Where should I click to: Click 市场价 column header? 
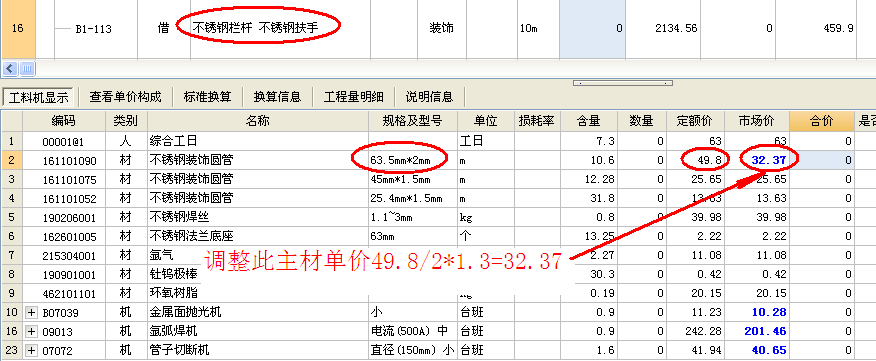click(756, 120)
